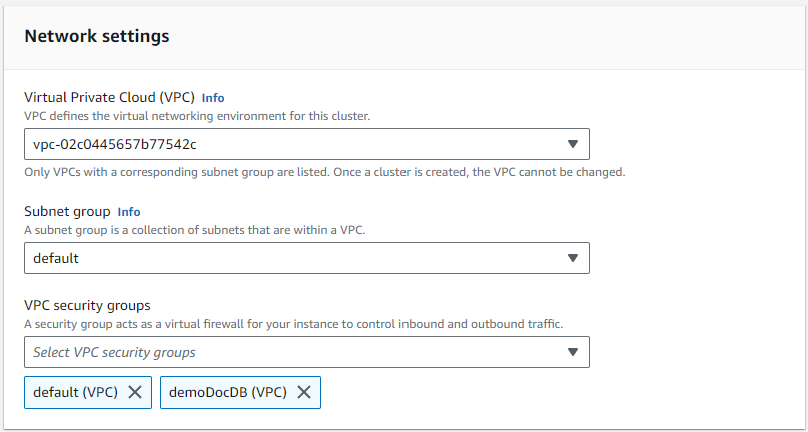
Task: Click the vpc-02c0445657b77542c value in VPC dropdown
Action: coord(115,144)
